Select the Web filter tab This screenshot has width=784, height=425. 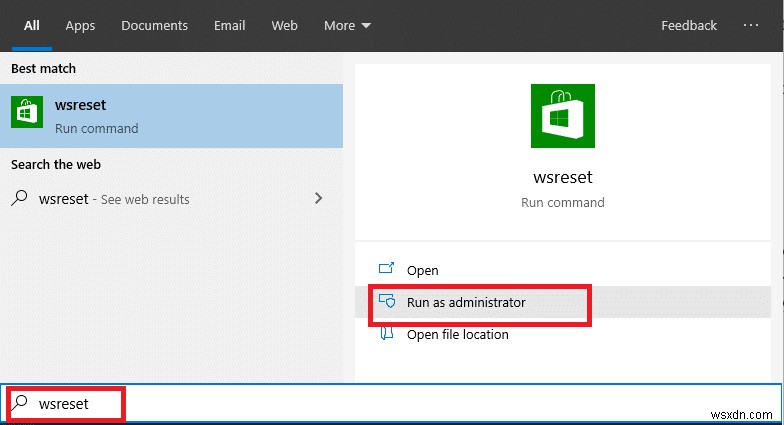coord(284,25)
